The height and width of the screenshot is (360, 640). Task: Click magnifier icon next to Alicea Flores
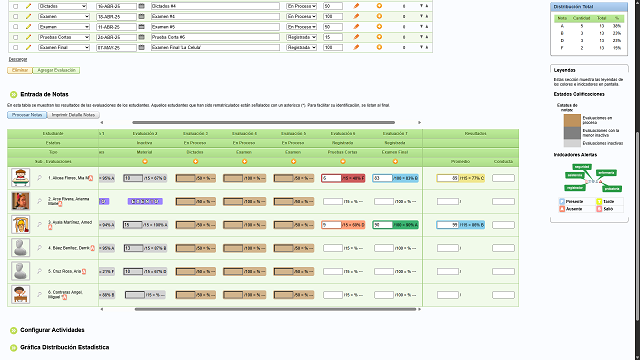[40, 178]
